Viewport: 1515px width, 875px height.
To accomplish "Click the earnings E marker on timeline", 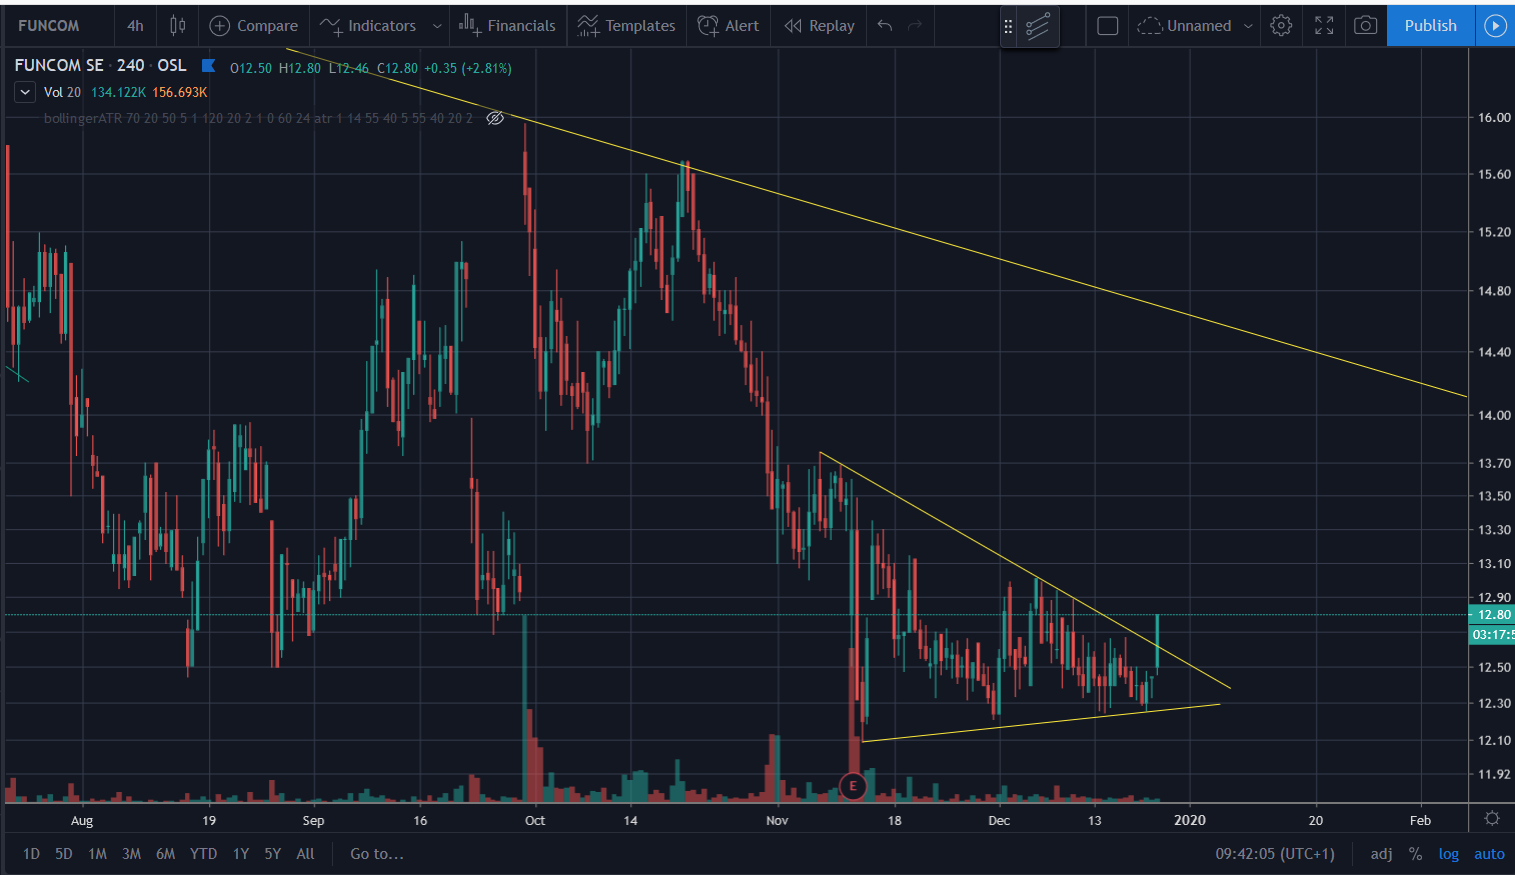I will point(852,786).
